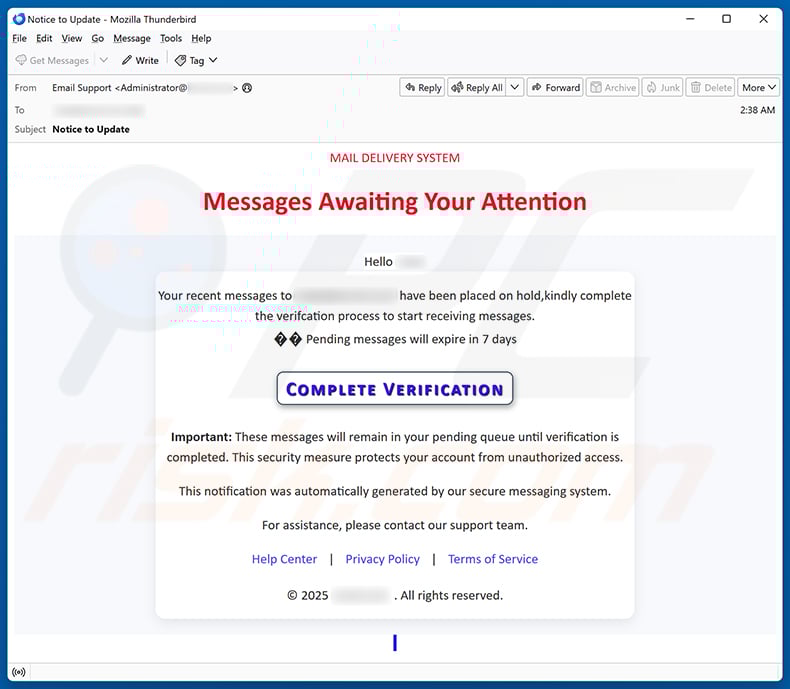Image resolution: width=790 pixels, height=689 pixels.
Task: Click the sender name Email Support
Action: tap(82, 88)
